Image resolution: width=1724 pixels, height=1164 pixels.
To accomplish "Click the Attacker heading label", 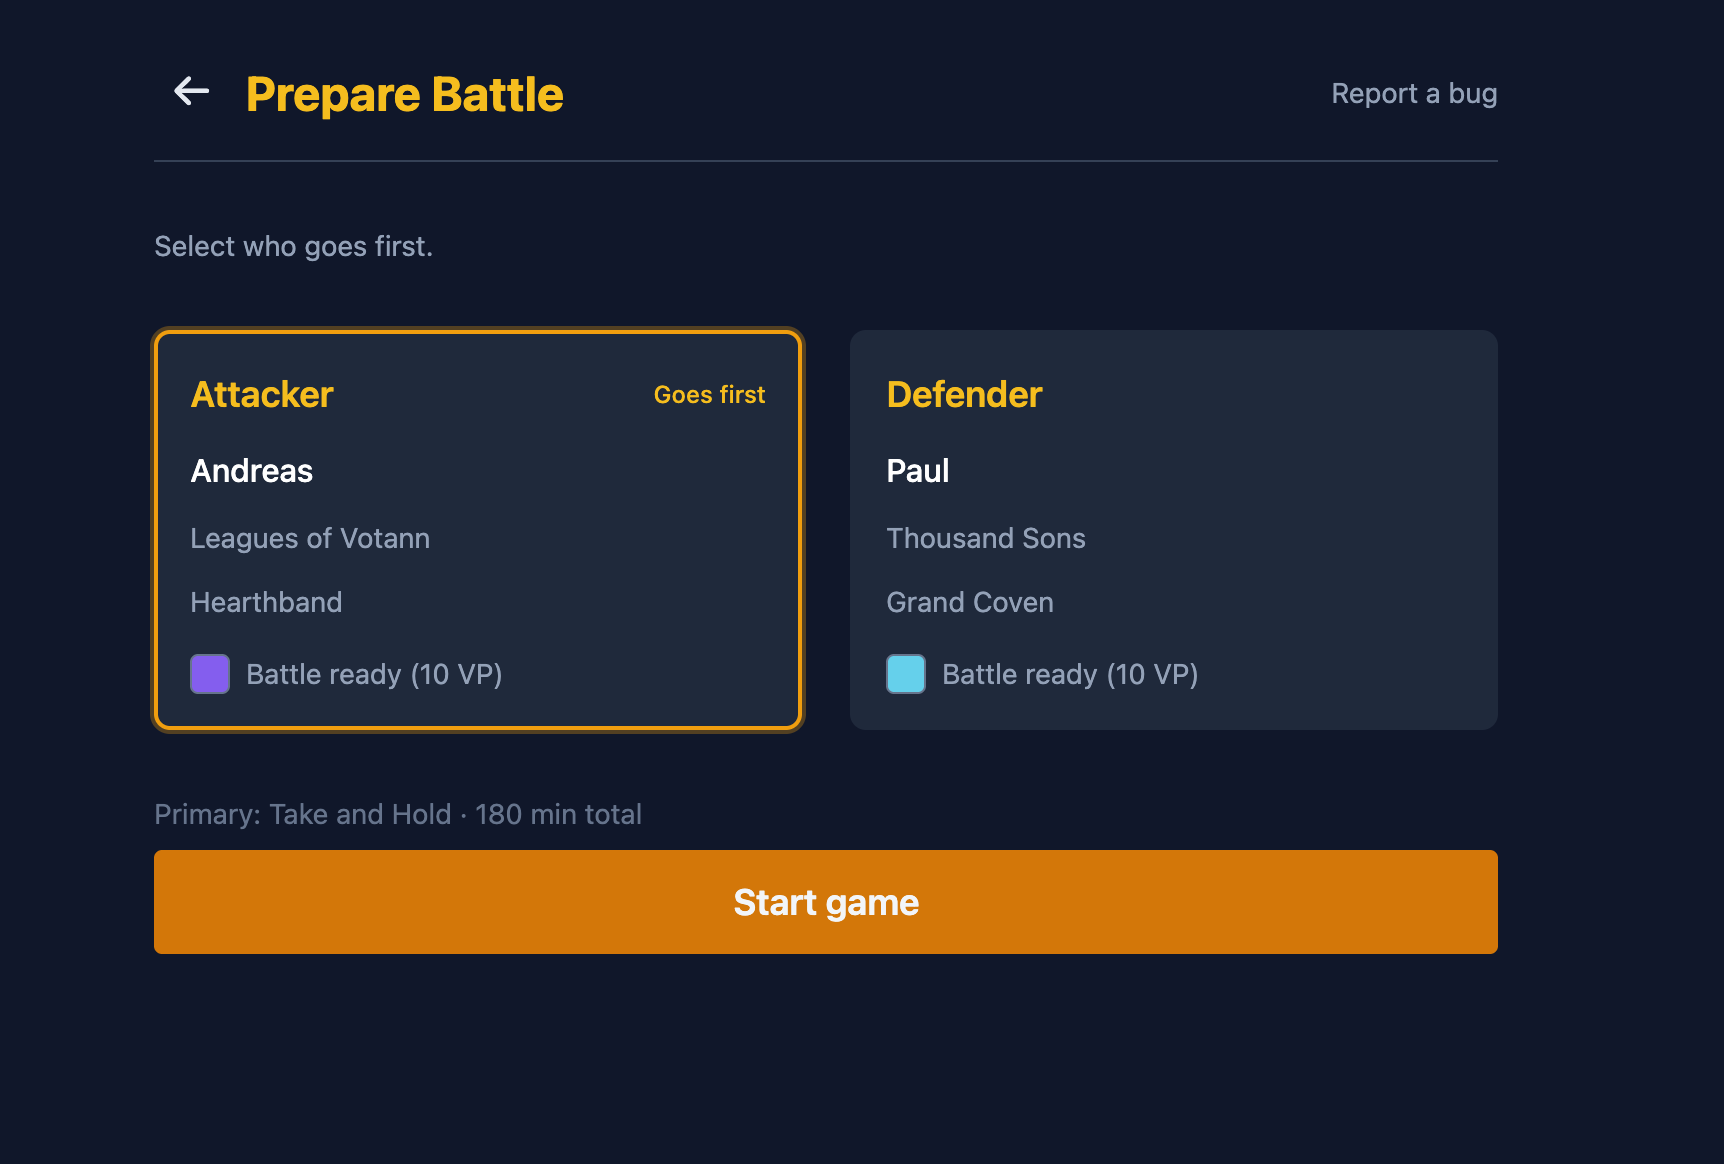I will coord(261,394).
